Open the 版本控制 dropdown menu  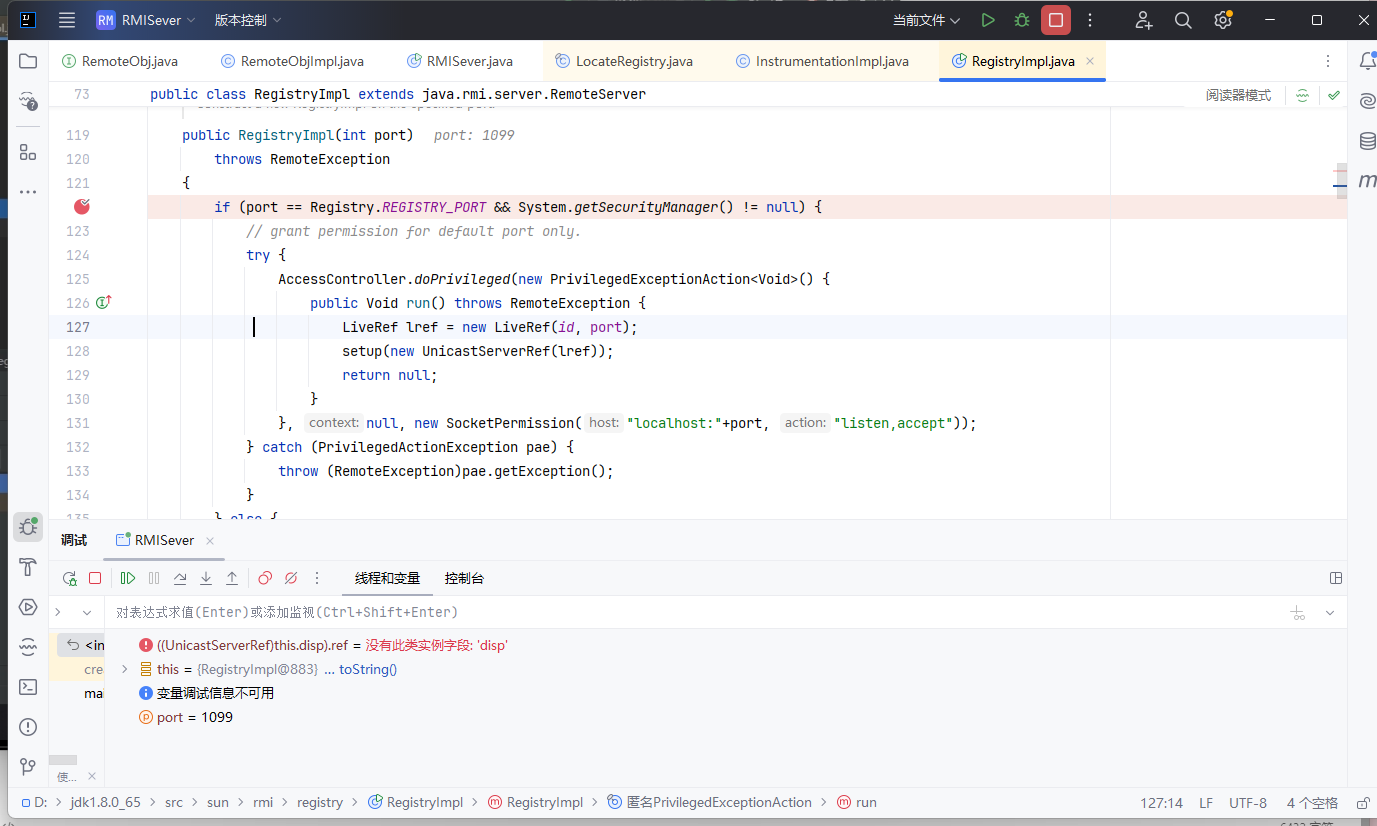pos(248,20)
